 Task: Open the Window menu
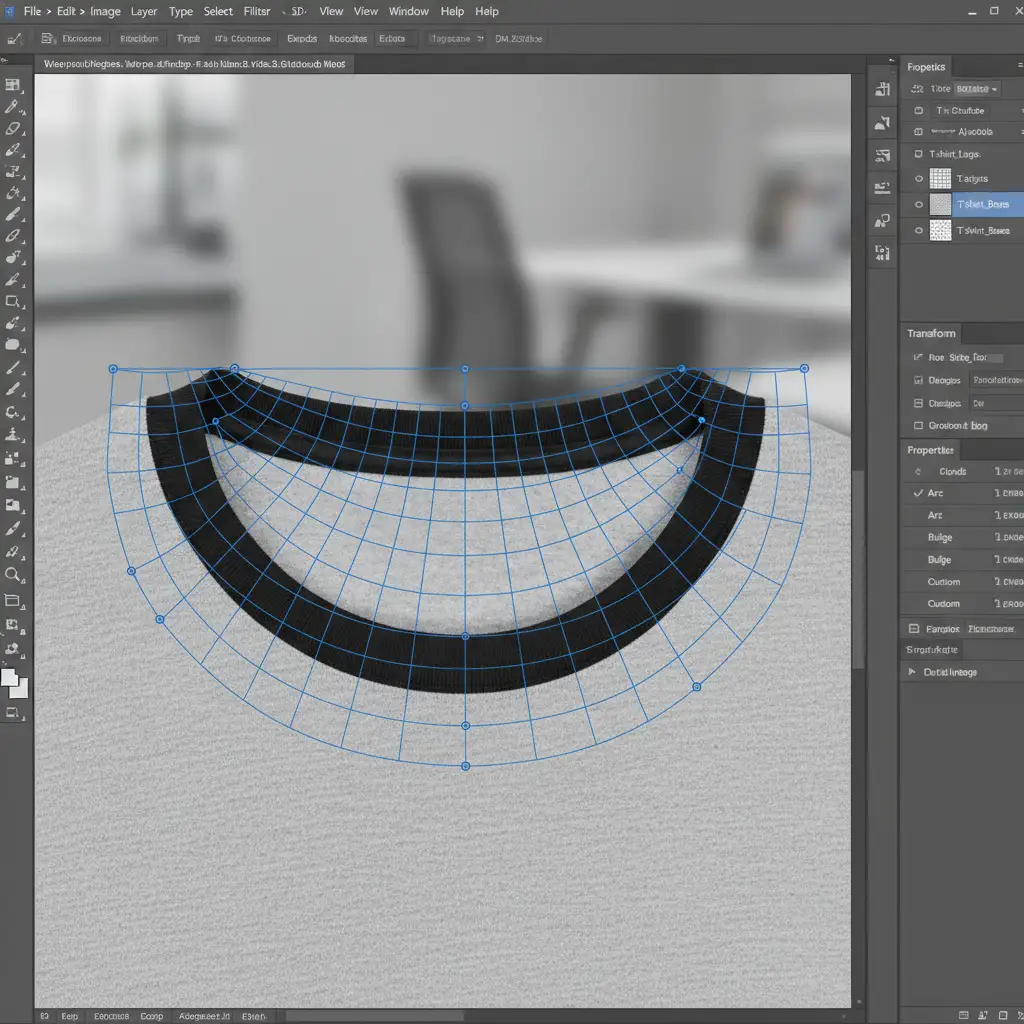coord(408,11)
